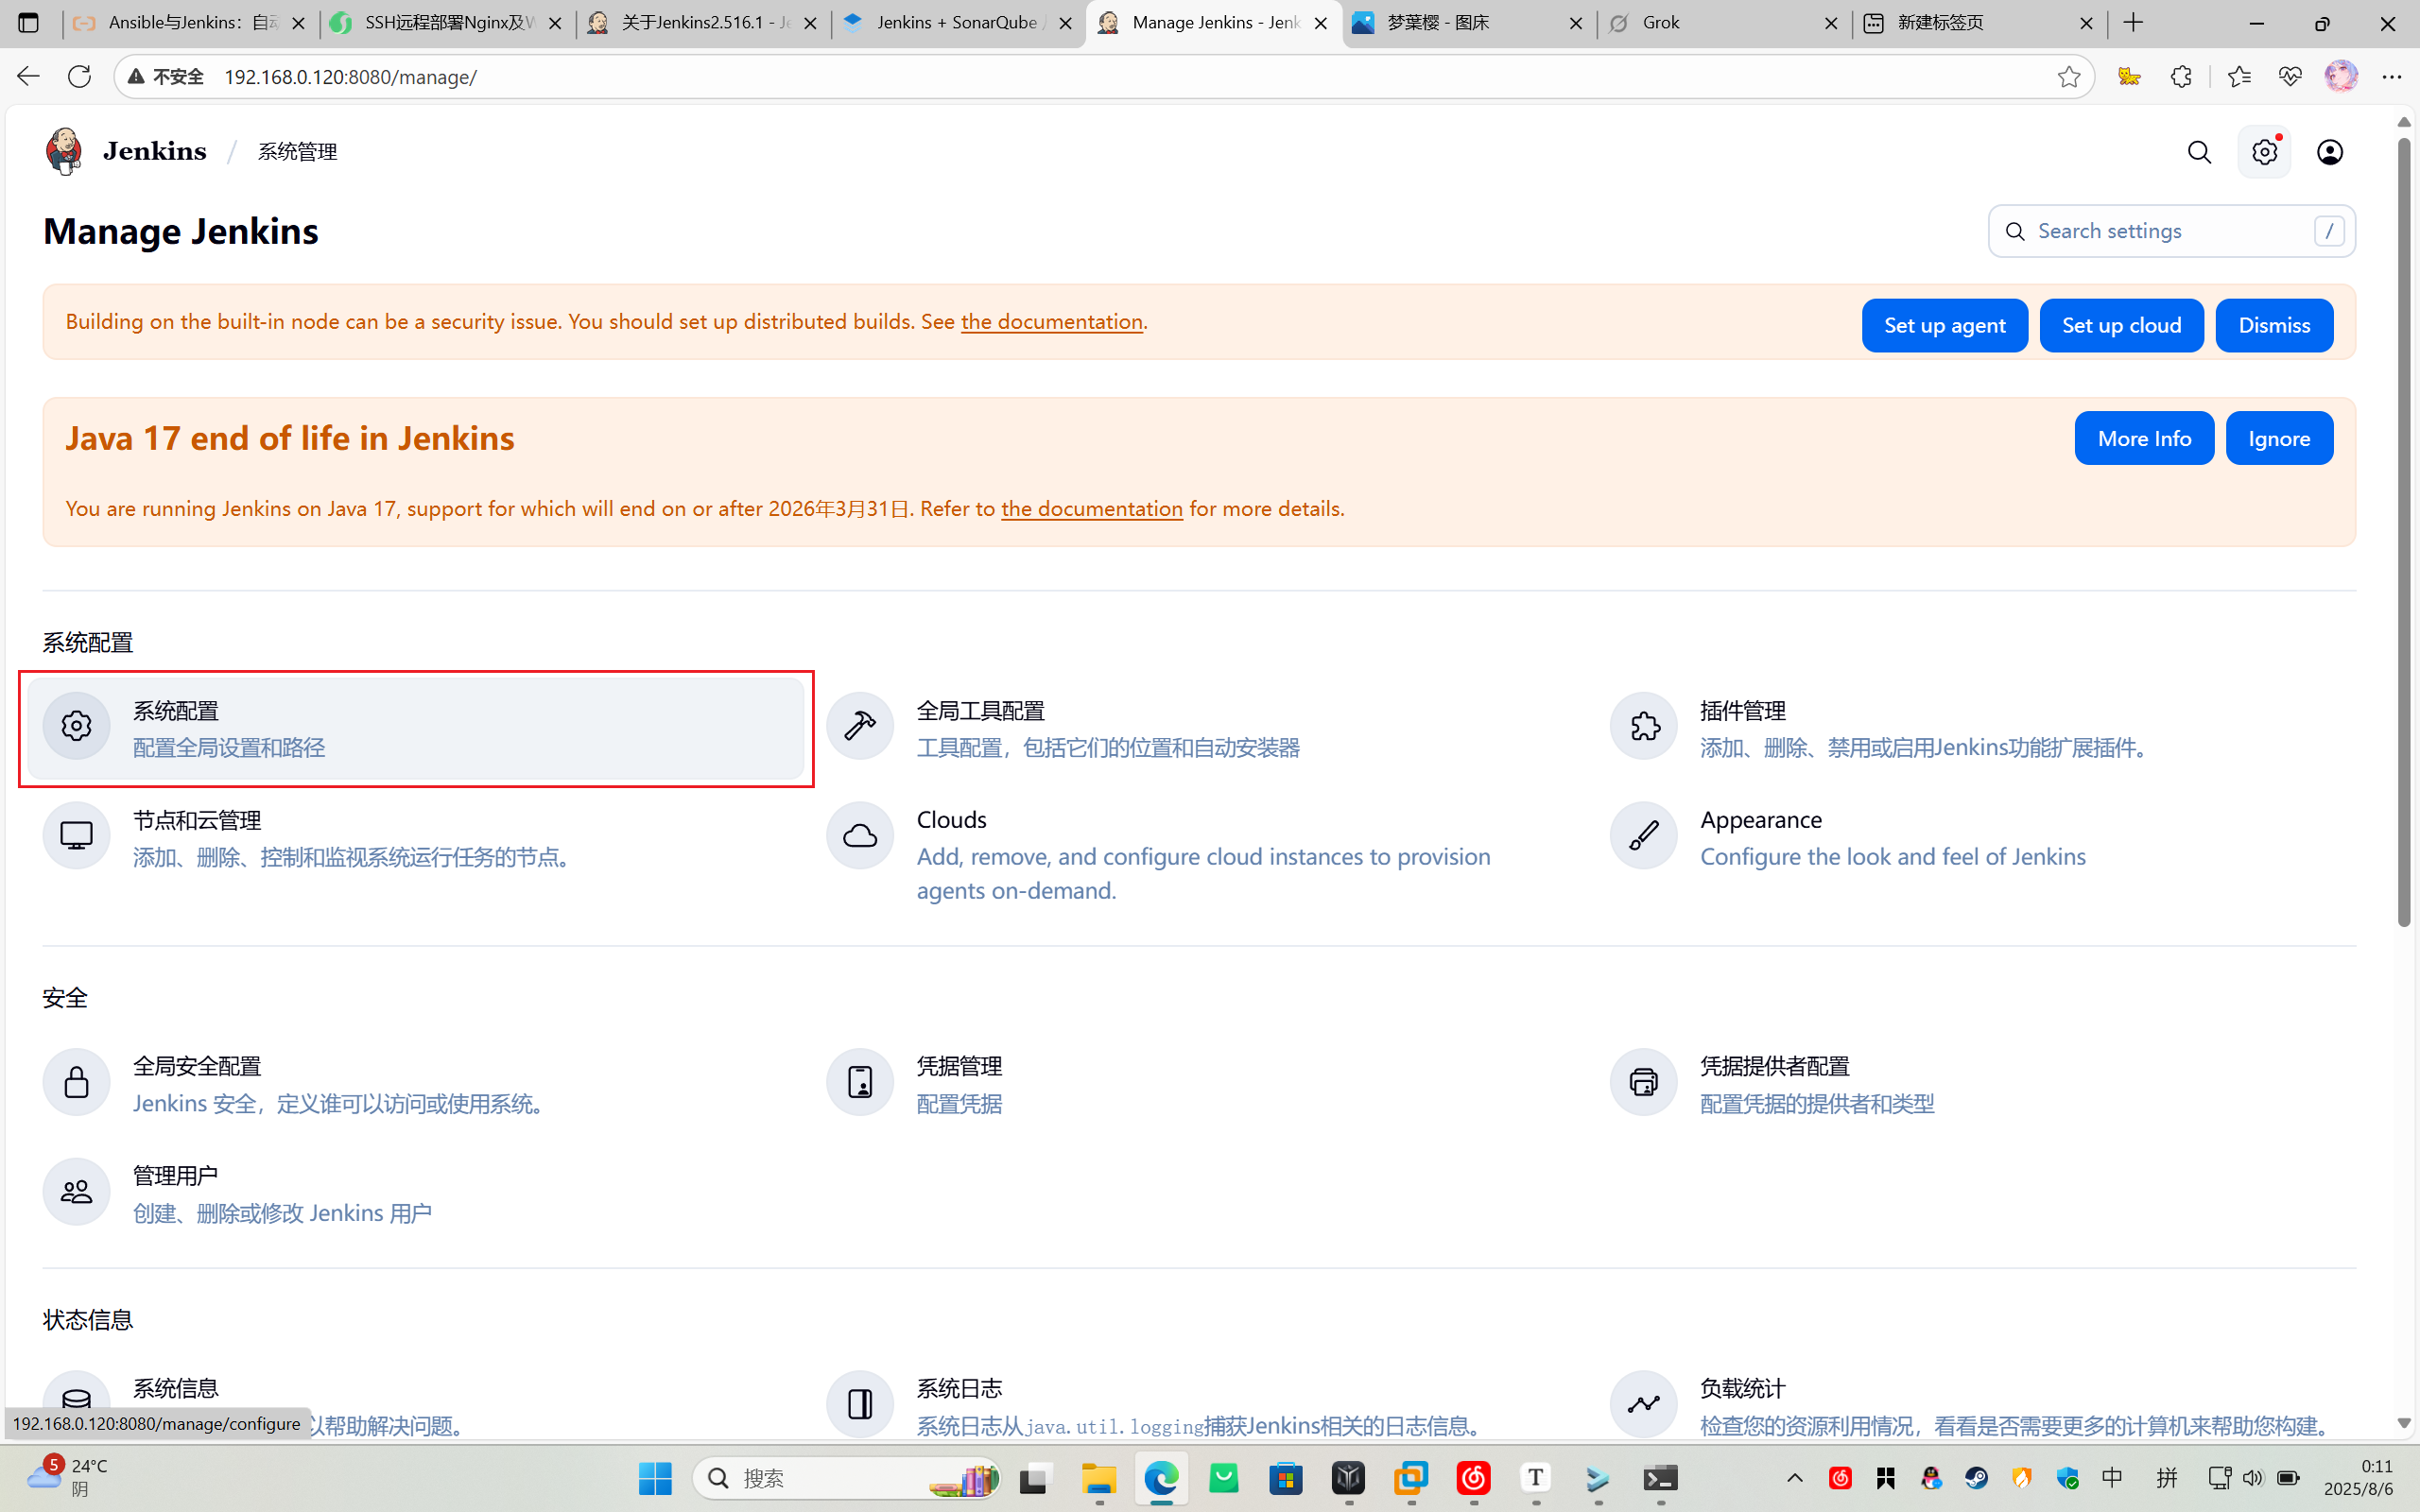This screenshot has width=2420, height=1512.
Task: Dismiss the built-in node warning
Action: 2274,325
